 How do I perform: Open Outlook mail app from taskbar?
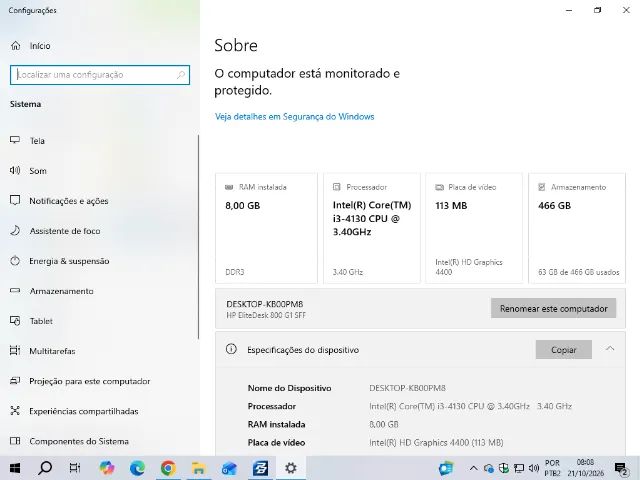click(x=229, y=468)
